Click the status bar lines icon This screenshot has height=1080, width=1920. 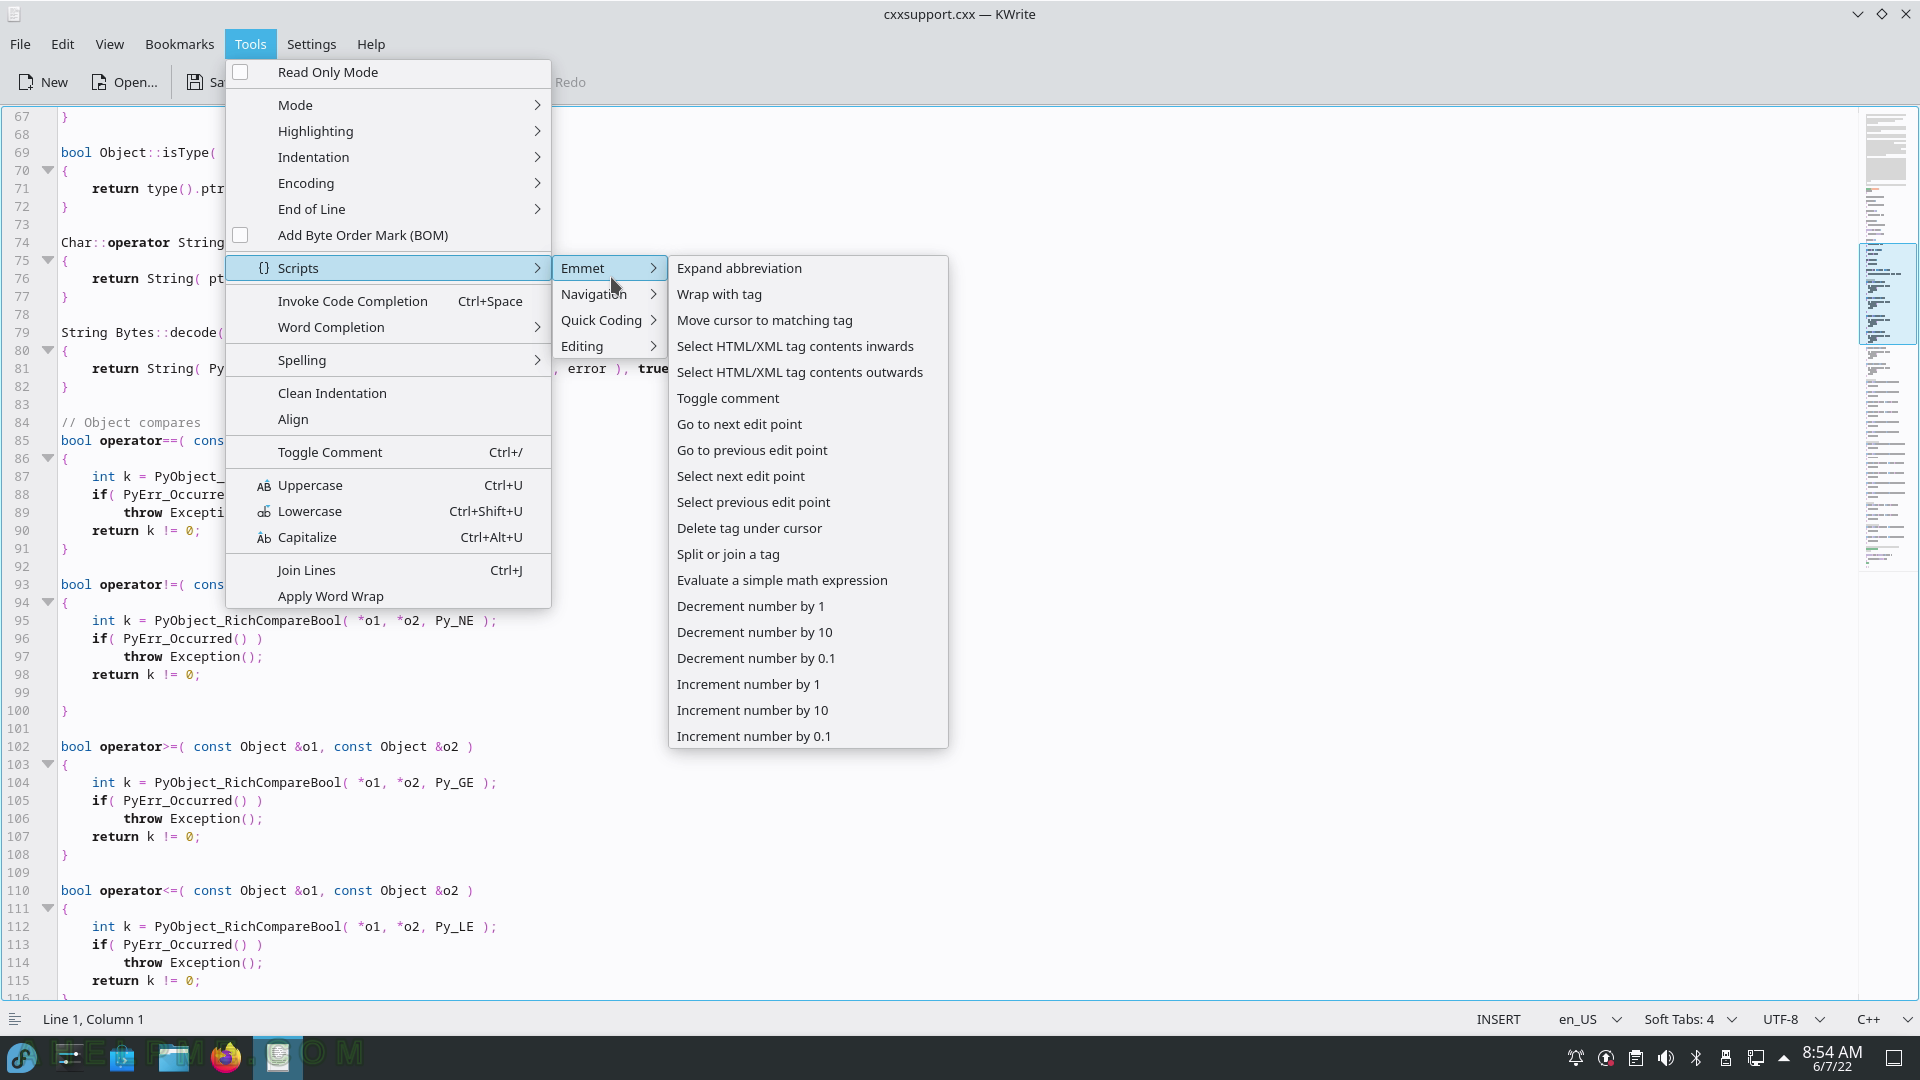point(15,1019)
